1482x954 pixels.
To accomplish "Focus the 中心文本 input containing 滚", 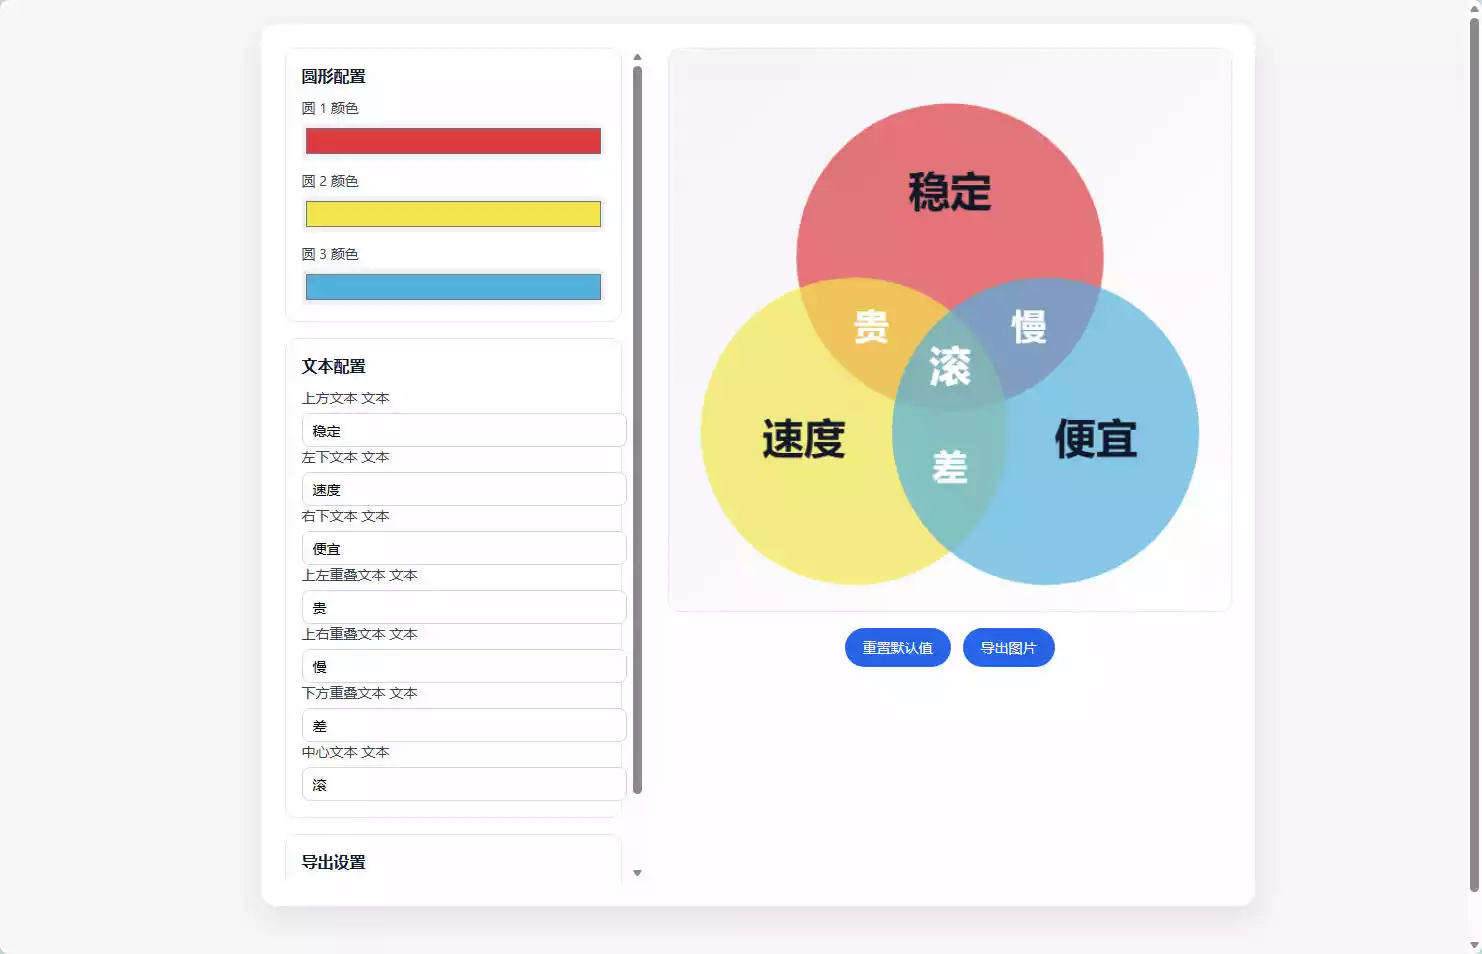I will click(464, 784).
